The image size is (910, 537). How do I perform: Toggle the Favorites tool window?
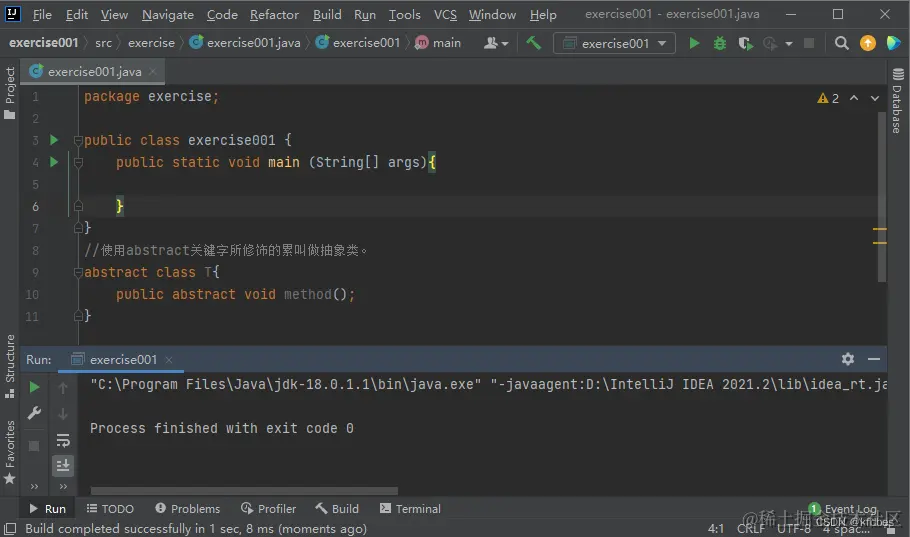coord(9,452)
